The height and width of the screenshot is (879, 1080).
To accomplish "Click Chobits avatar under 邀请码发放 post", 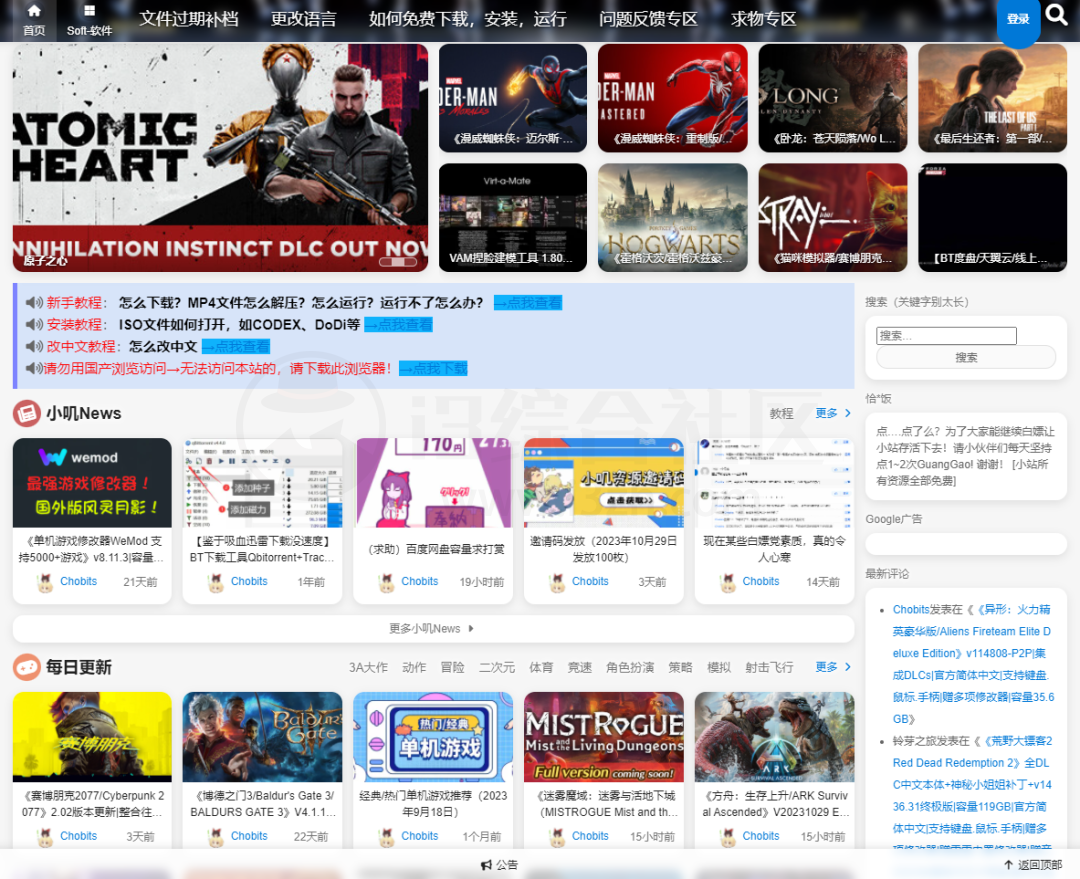I will (x=557, y=582).
